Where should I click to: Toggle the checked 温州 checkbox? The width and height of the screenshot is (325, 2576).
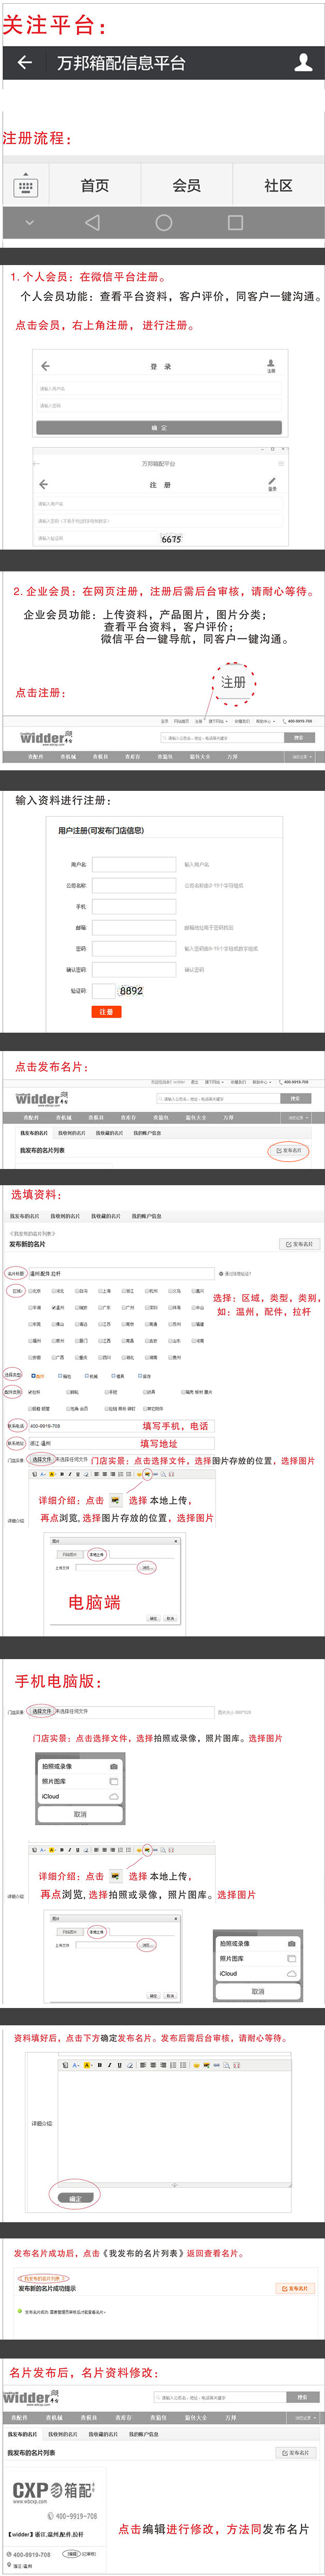[54, 1307]
